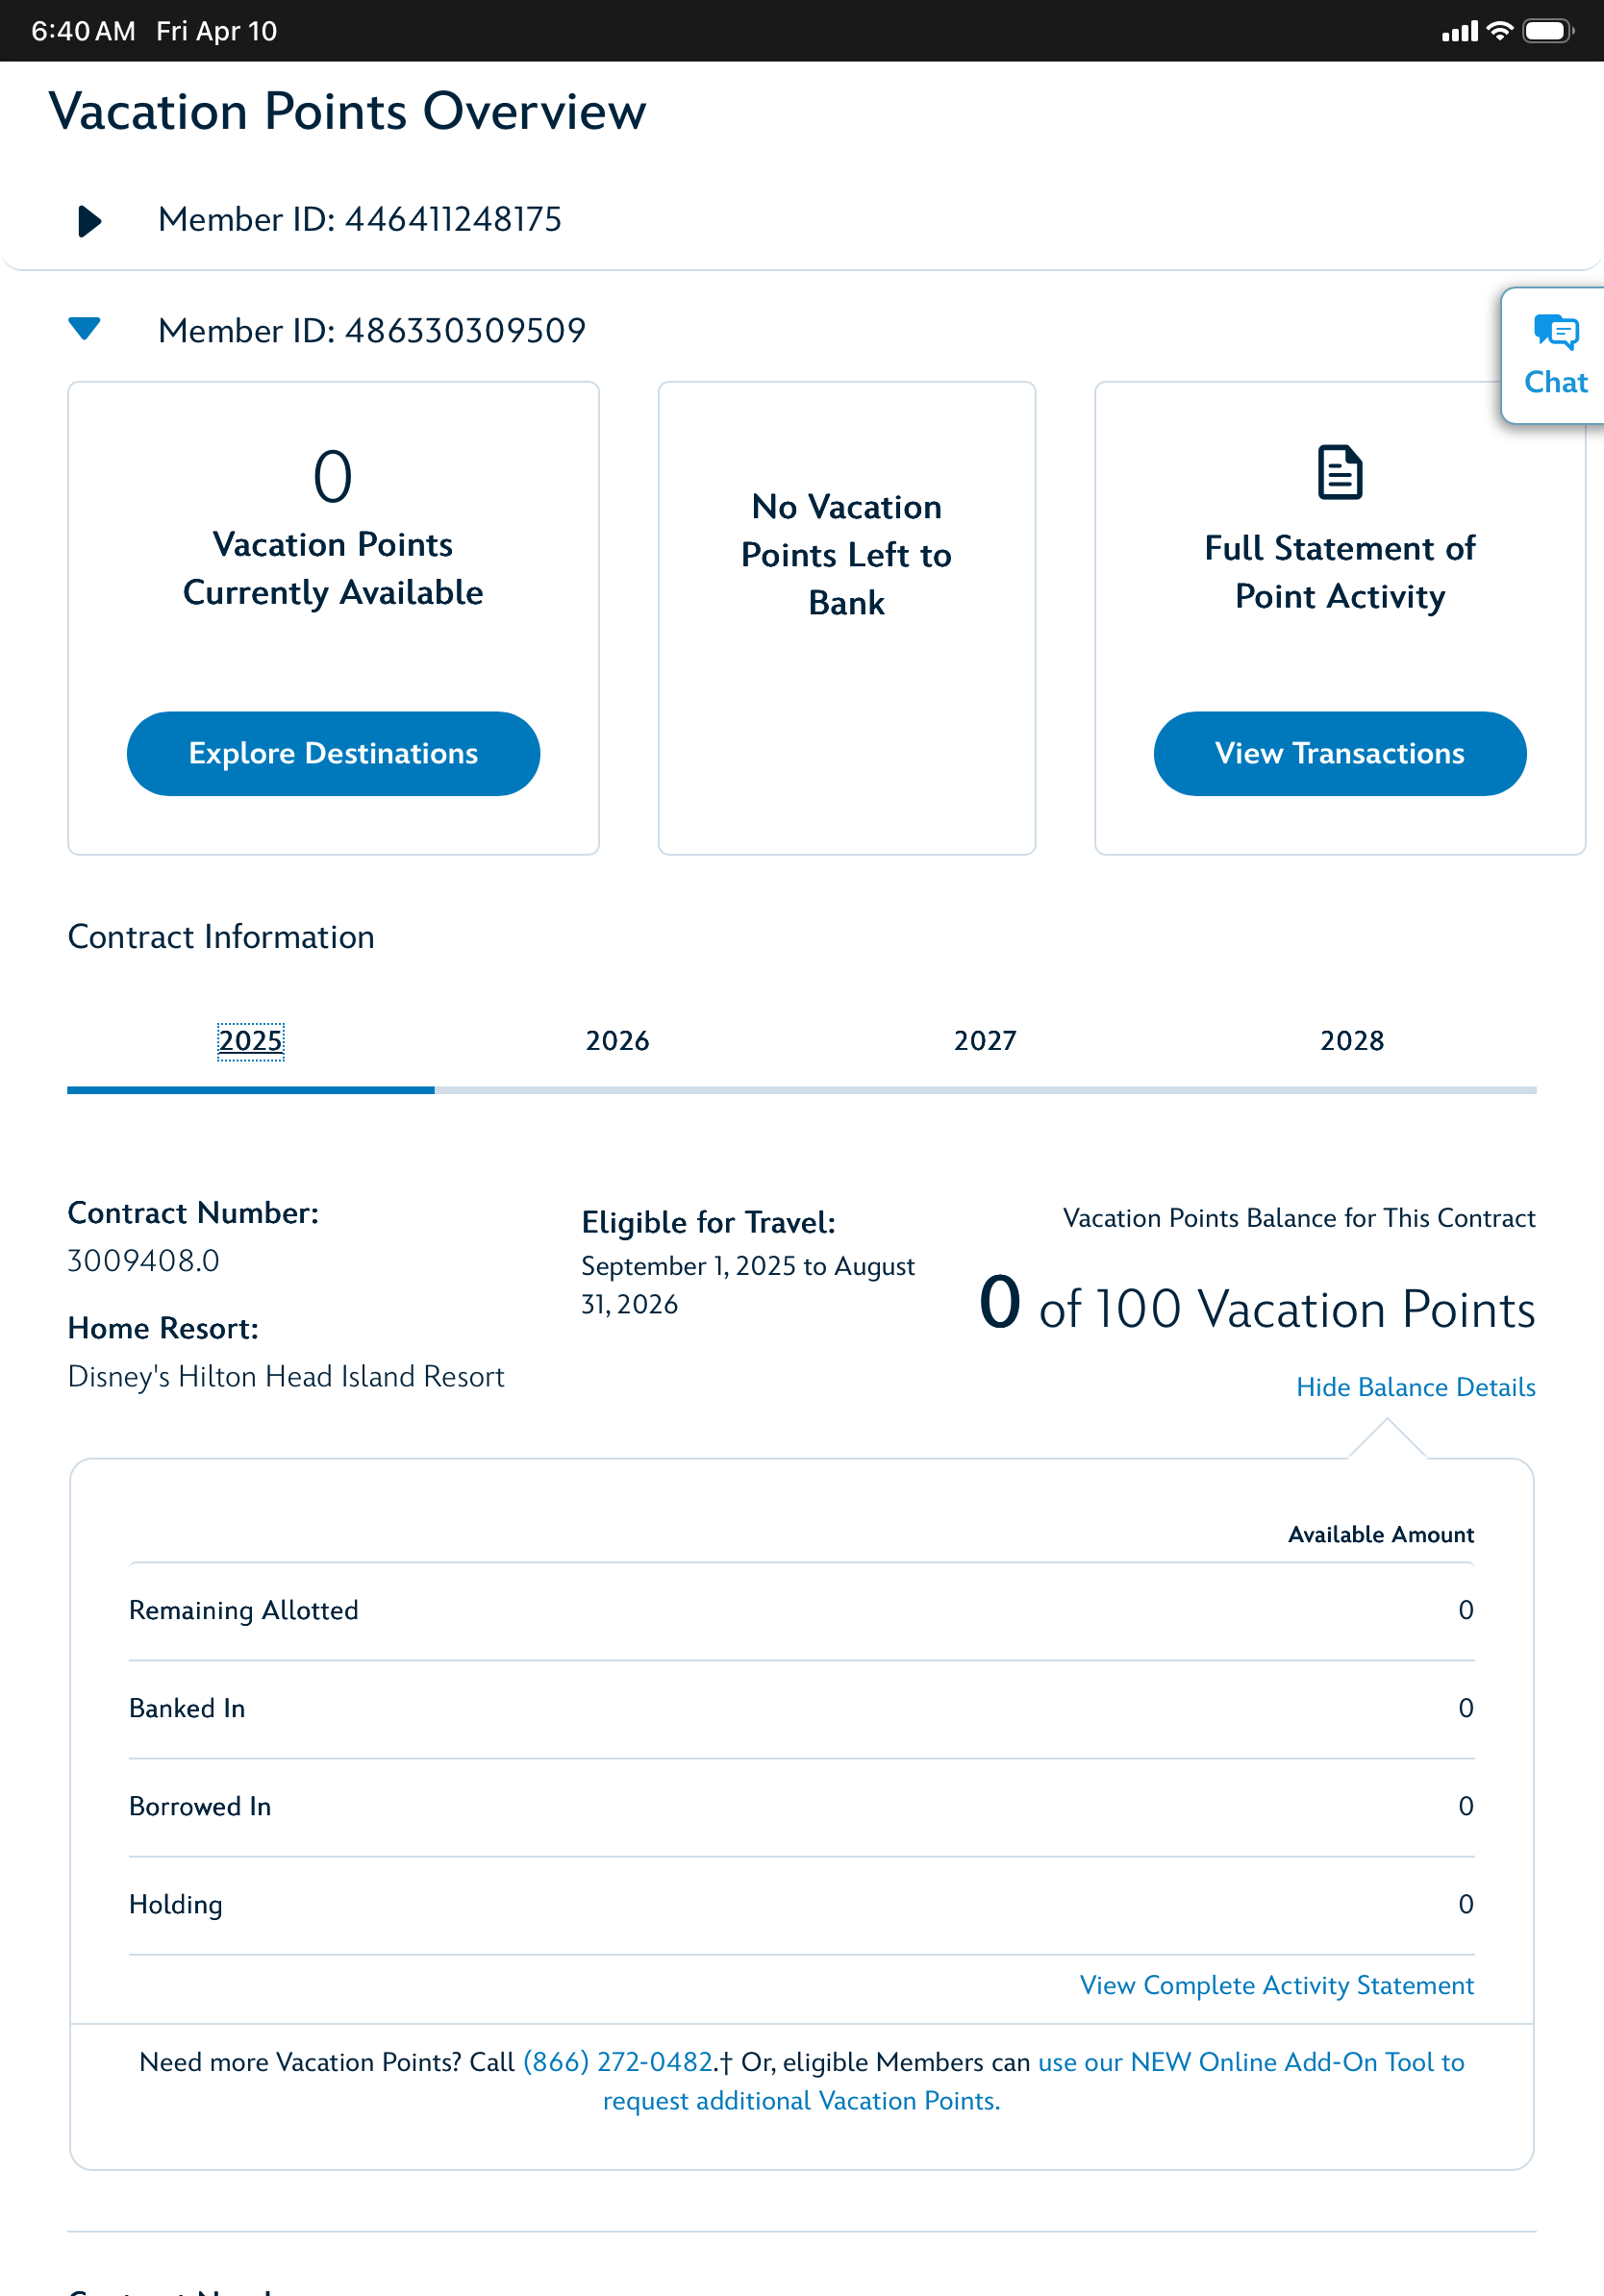1604x2296 pixels.
Task: Collapse Member ID 486330309509 section
Action: pyautogui.click(x=85, y=329)
